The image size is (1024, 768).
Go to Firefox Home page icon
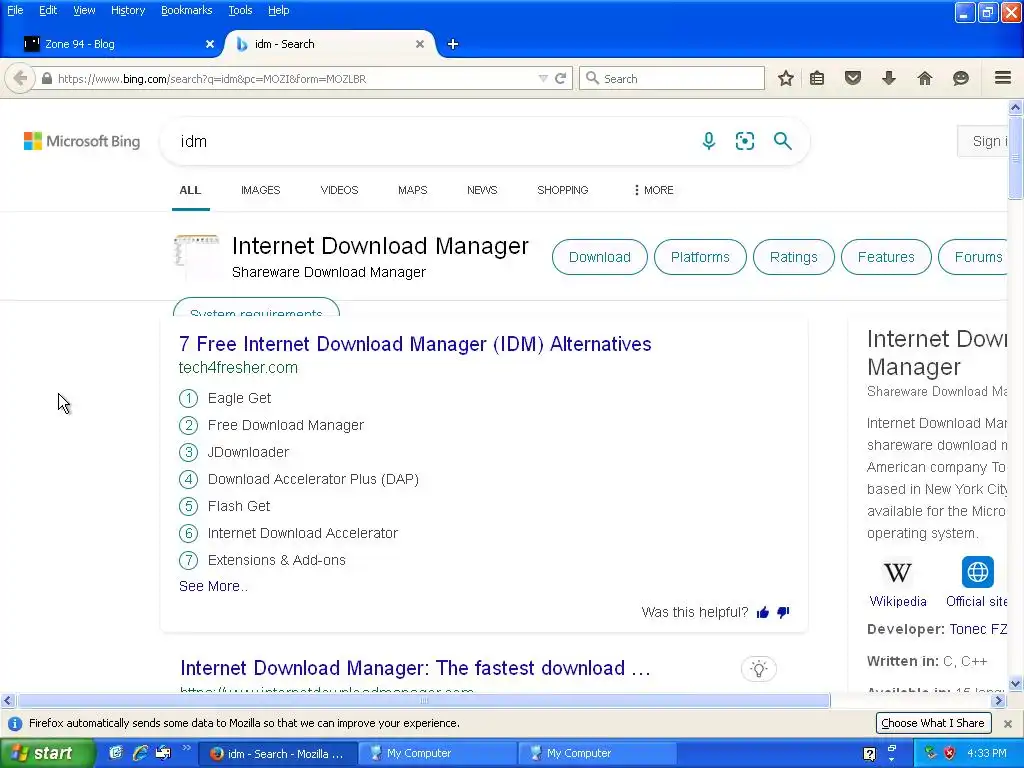click(925, 78)
